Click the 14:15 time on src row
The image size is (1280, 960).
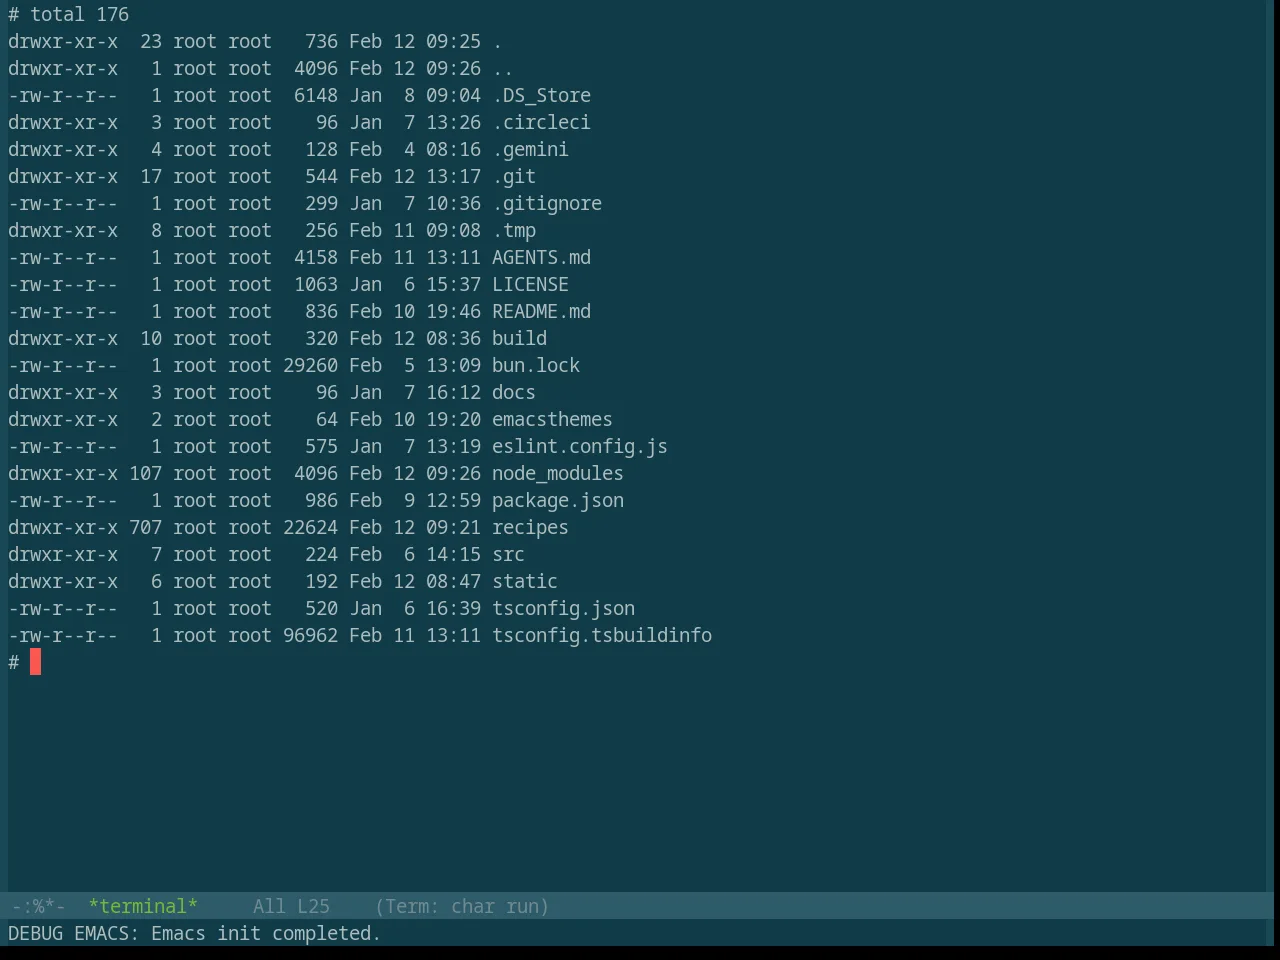453,554
